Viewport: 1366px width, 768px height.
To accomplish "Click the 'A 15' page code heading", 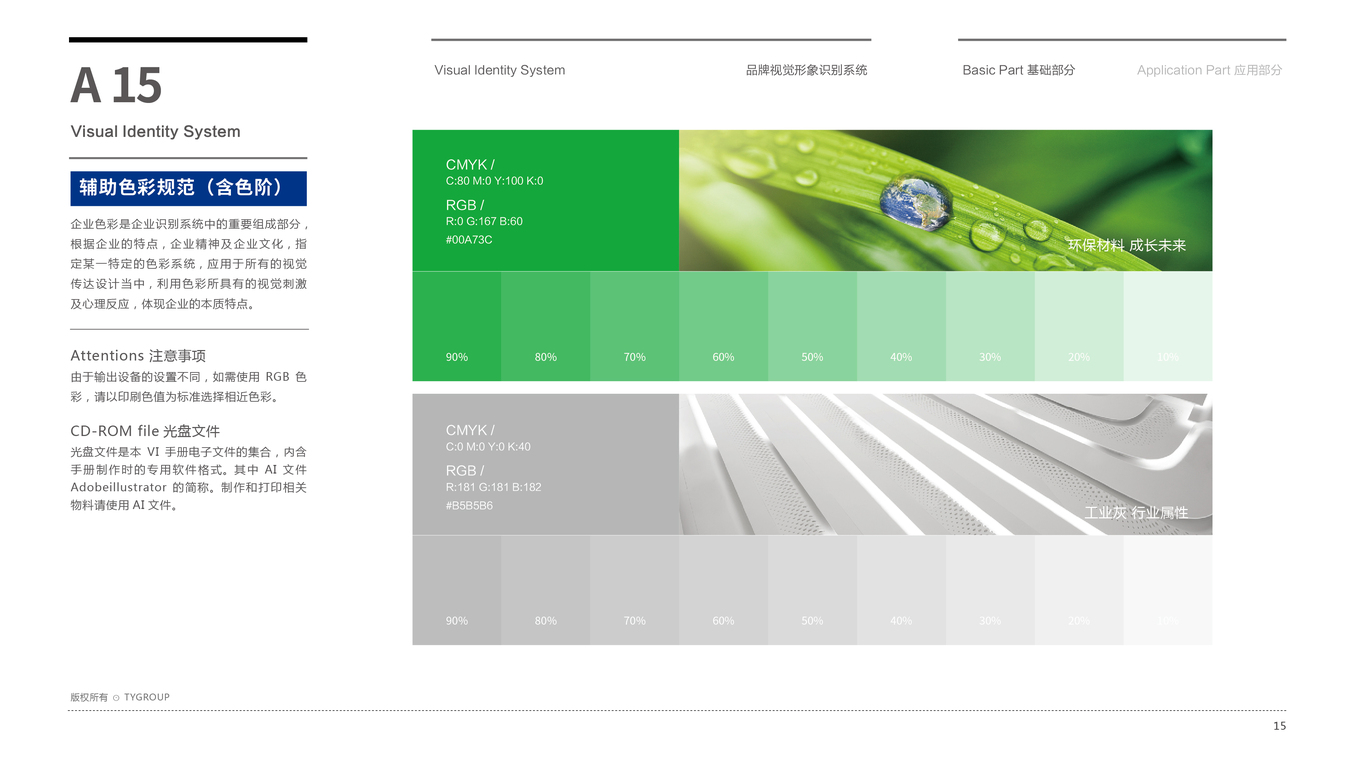I will pos(116,85).
